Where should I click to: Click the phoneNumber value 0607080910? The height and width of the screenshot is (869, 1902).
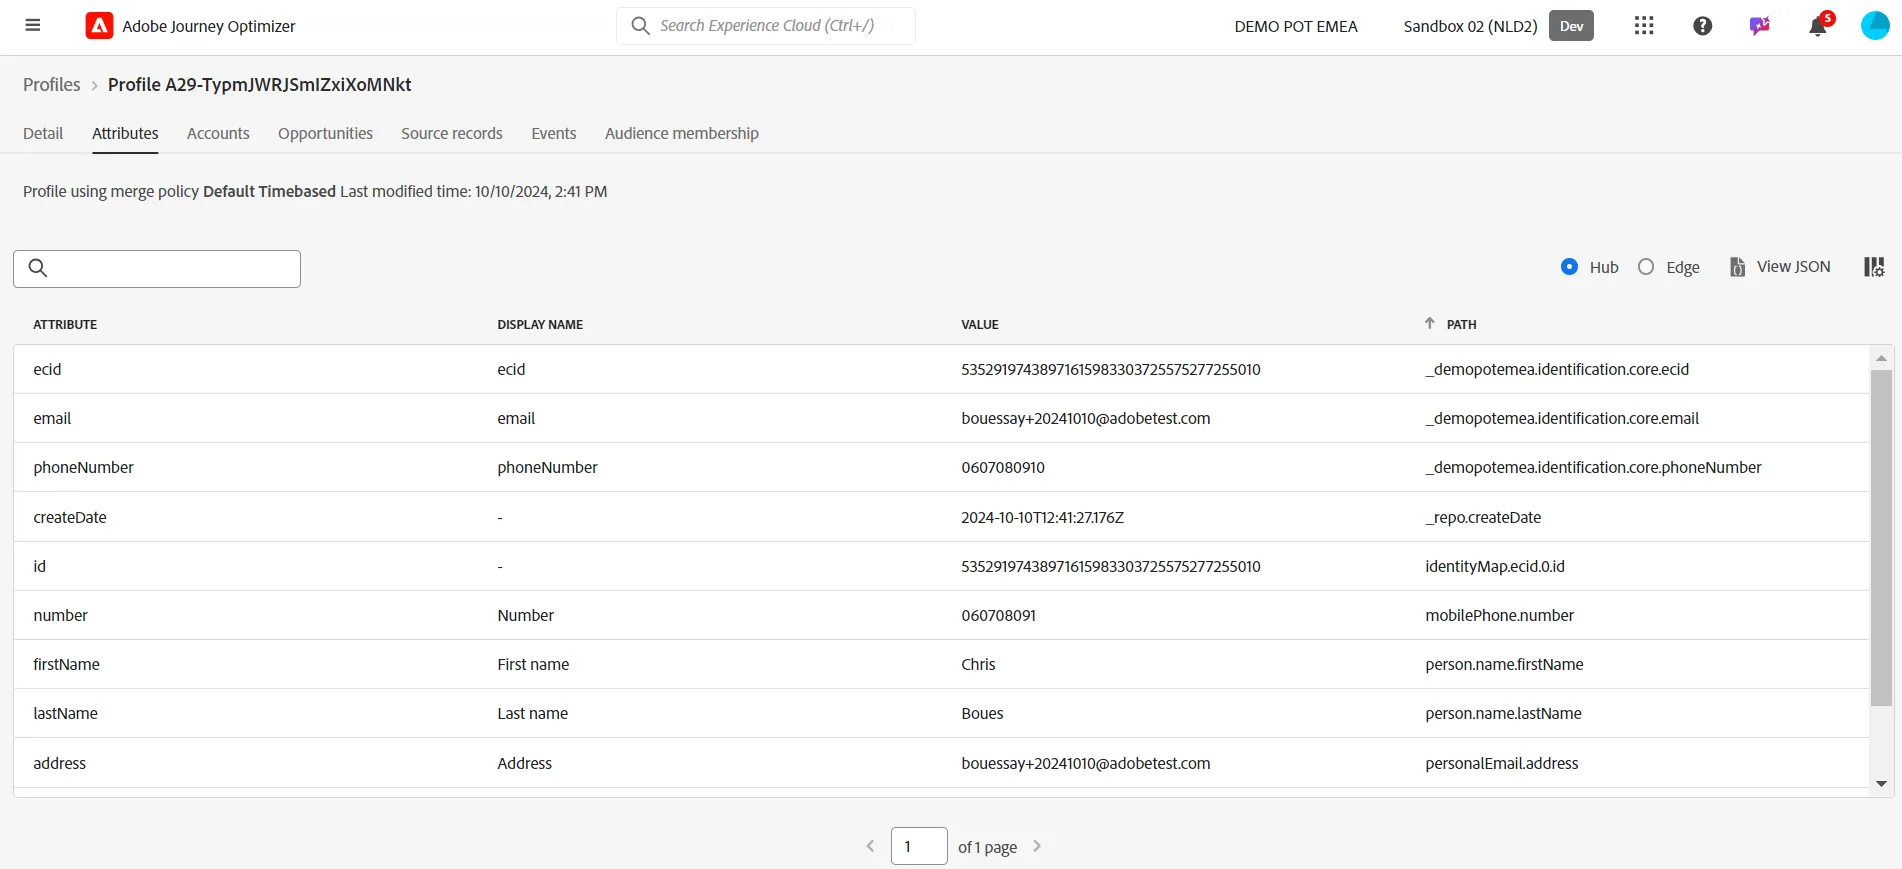(1003, 468)
